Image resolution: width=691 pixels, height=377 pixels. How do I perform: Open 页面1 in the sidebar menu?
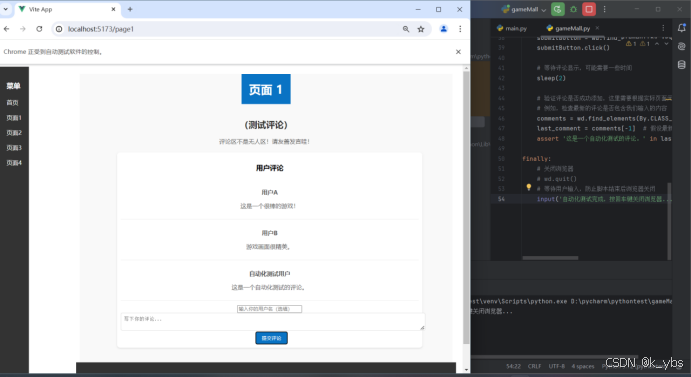click(14, 118)
